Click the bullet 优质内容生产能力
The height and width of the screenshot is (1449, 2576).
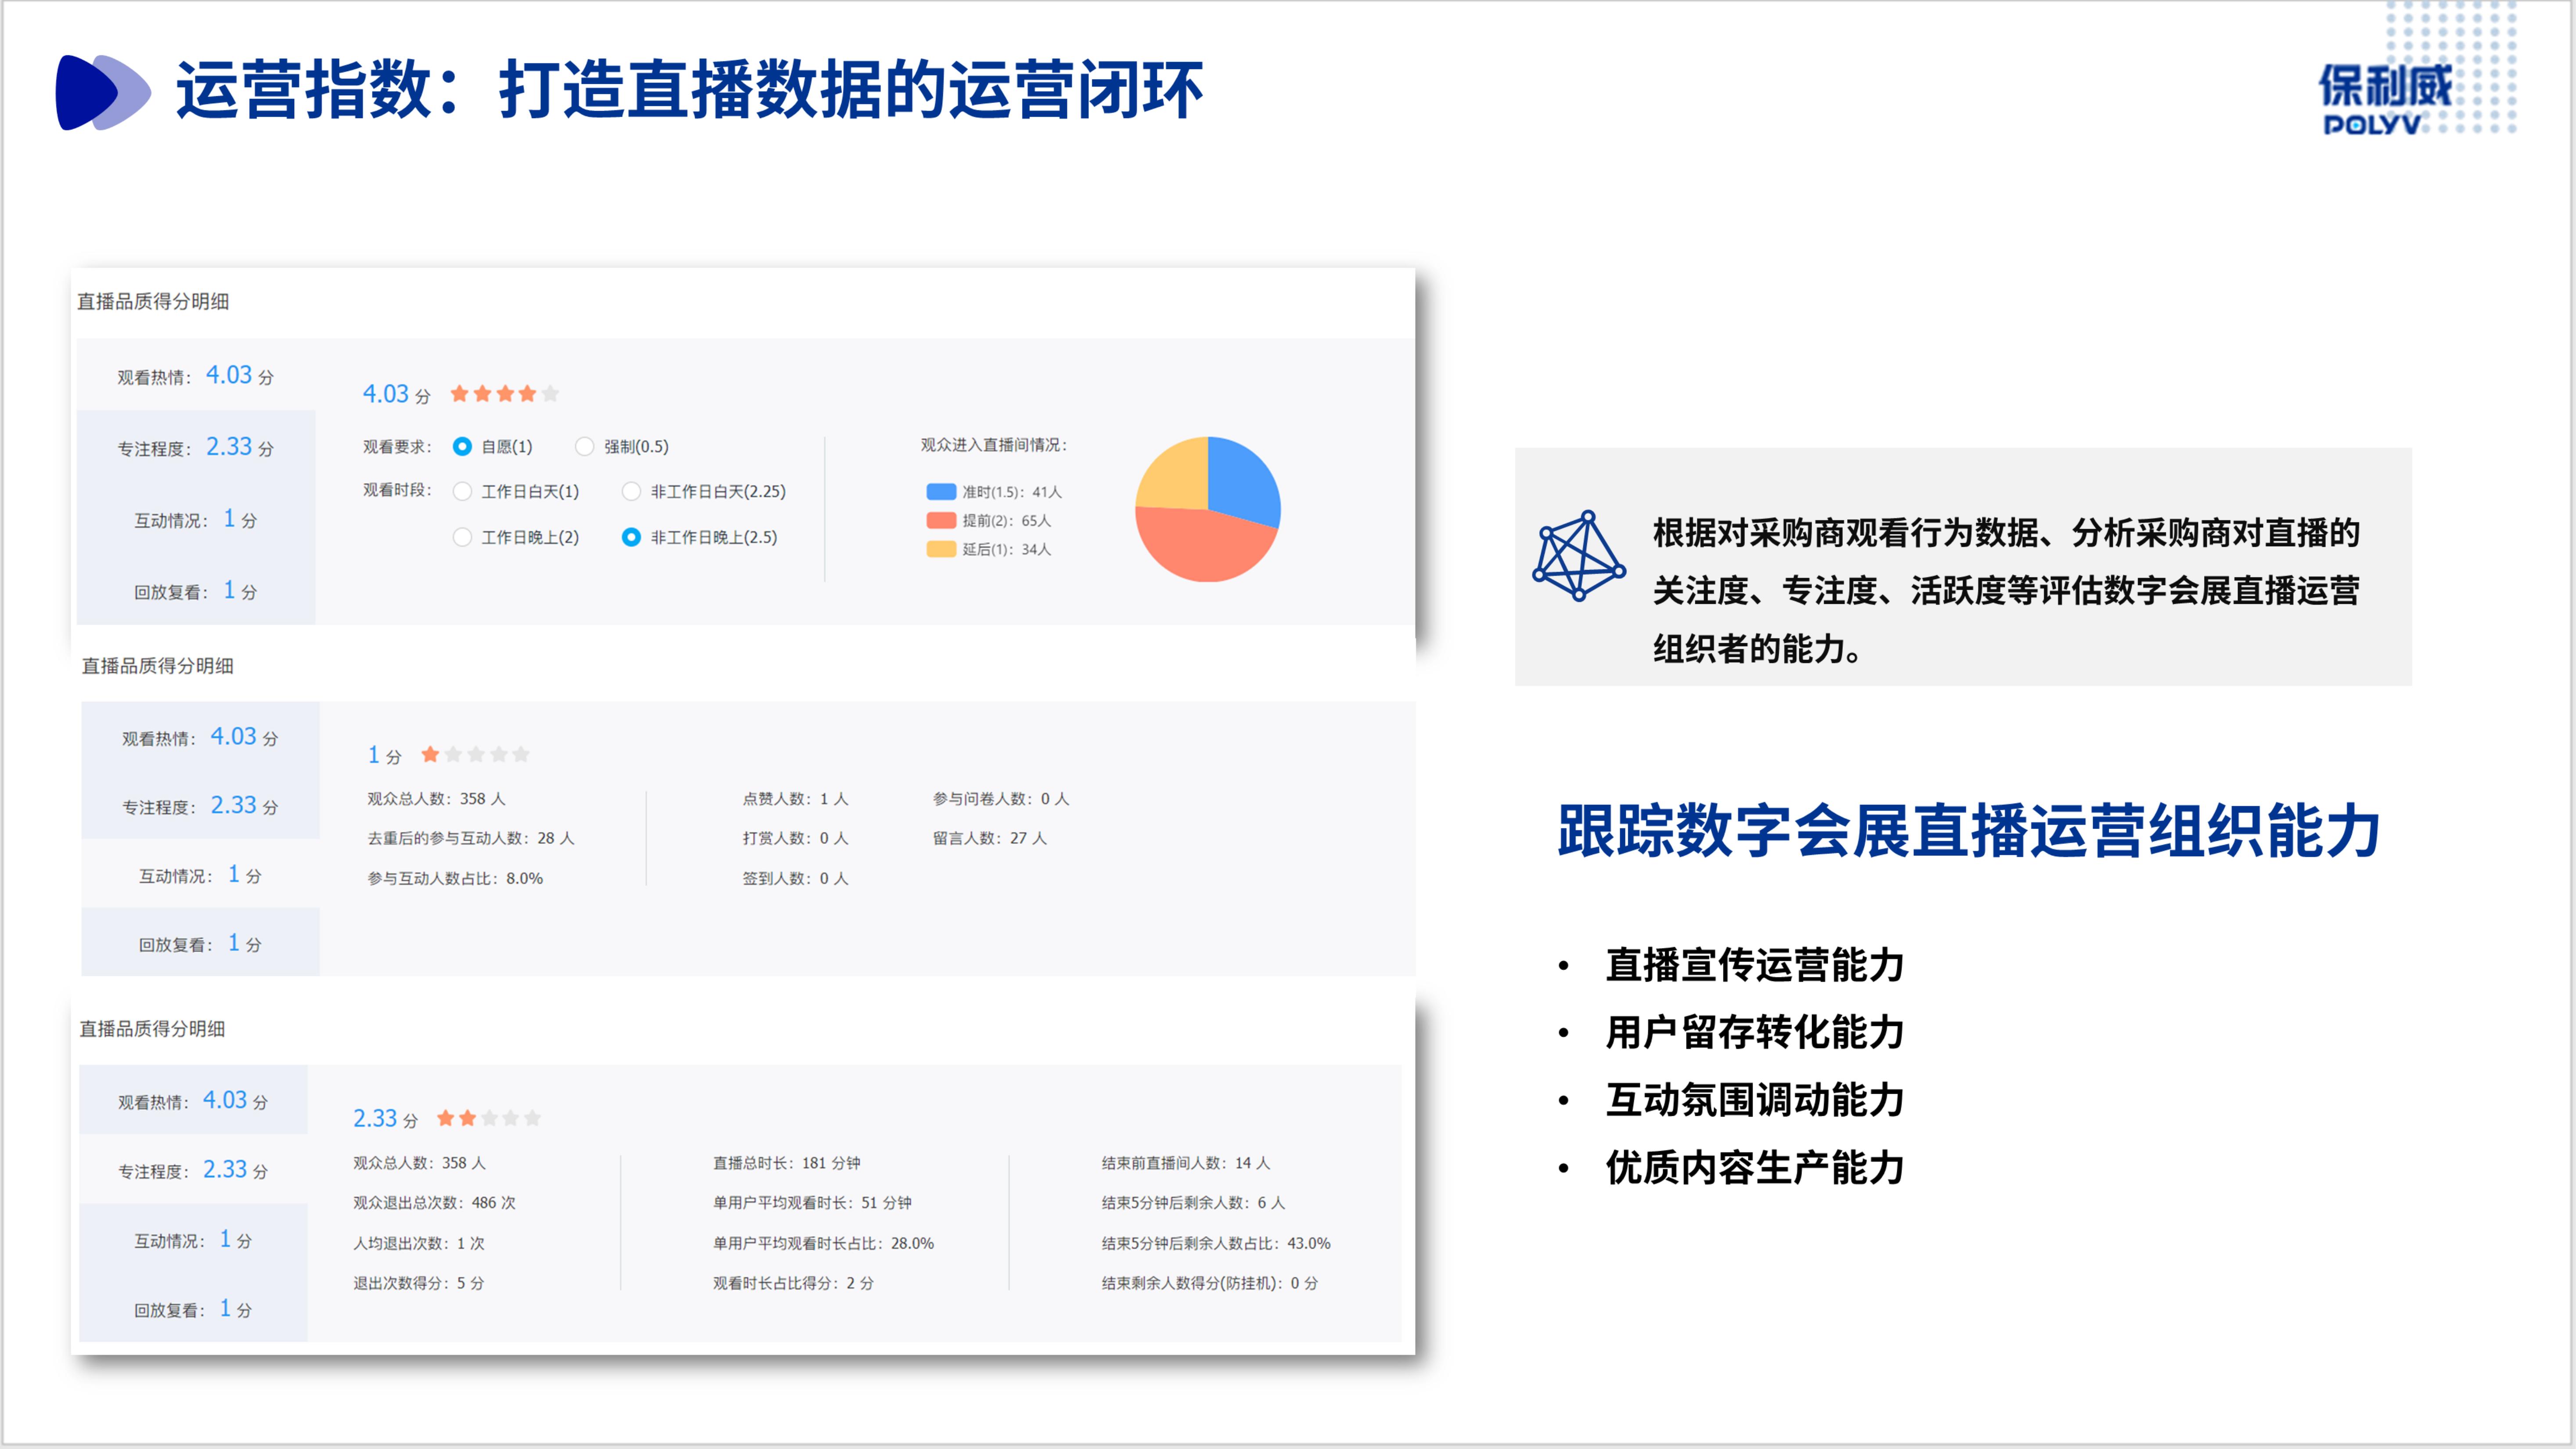coord(1754,1168)
